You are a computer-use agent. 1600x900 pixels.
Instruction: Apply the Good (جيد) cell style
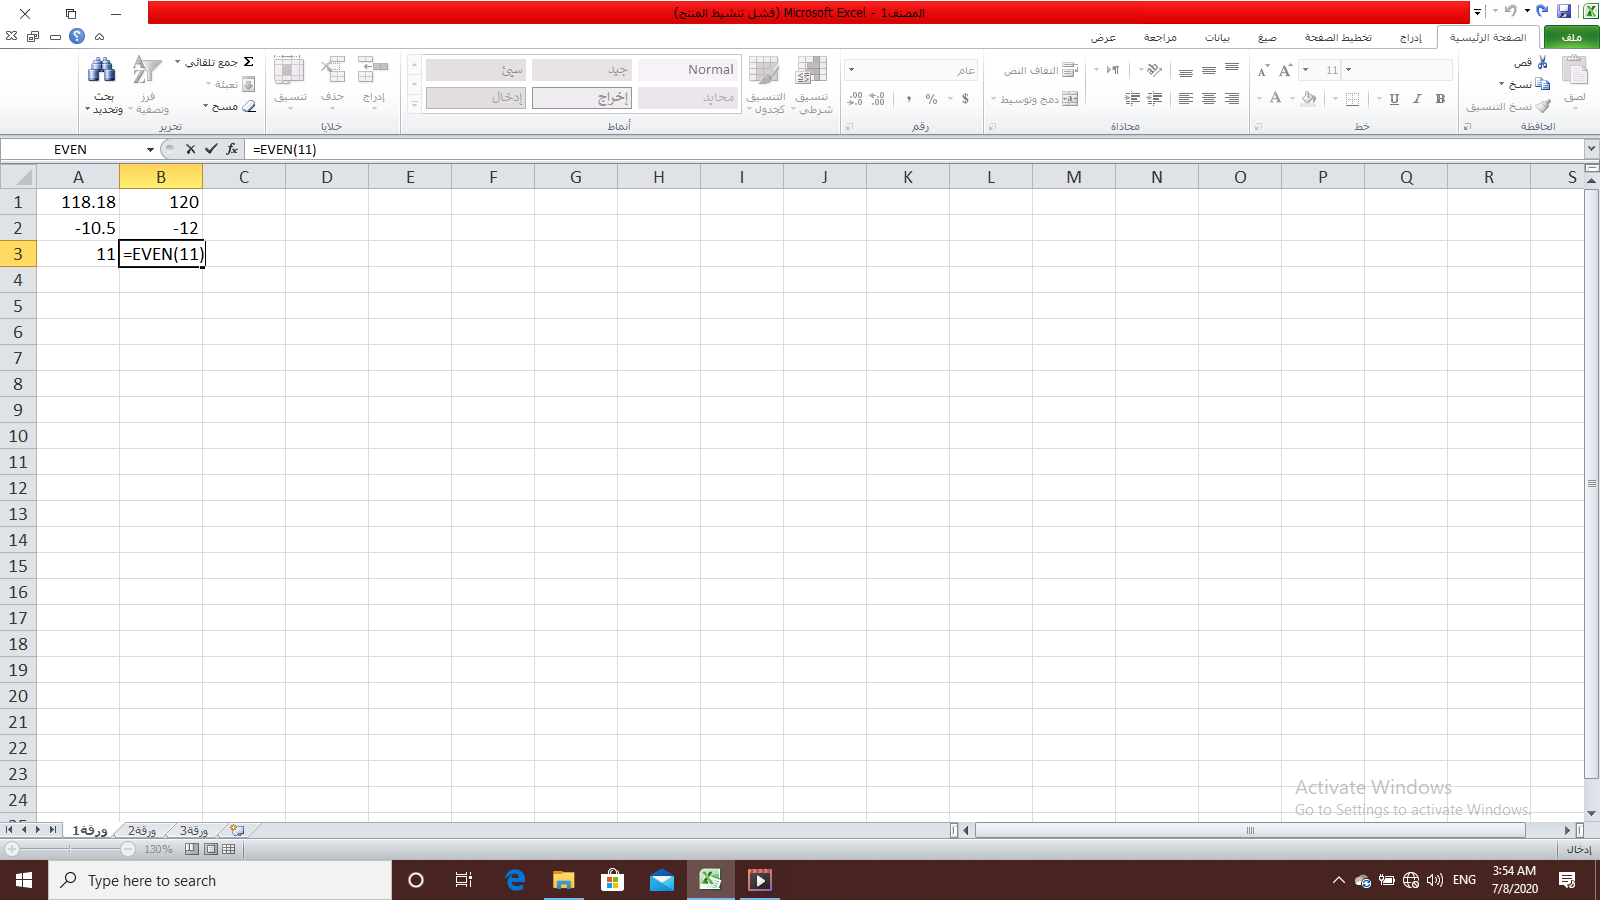582,70
